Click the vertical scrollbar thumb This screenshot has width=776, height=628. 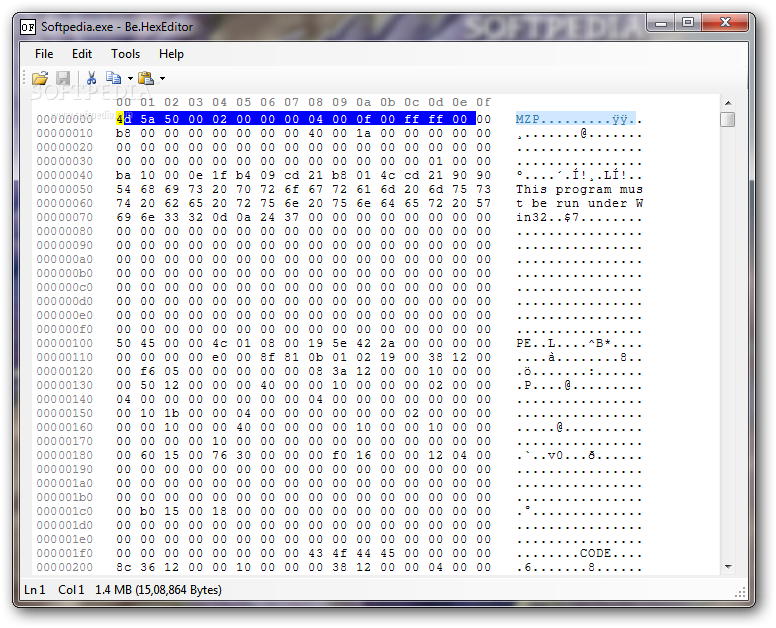pyautogui.click(x=728, y=119)
